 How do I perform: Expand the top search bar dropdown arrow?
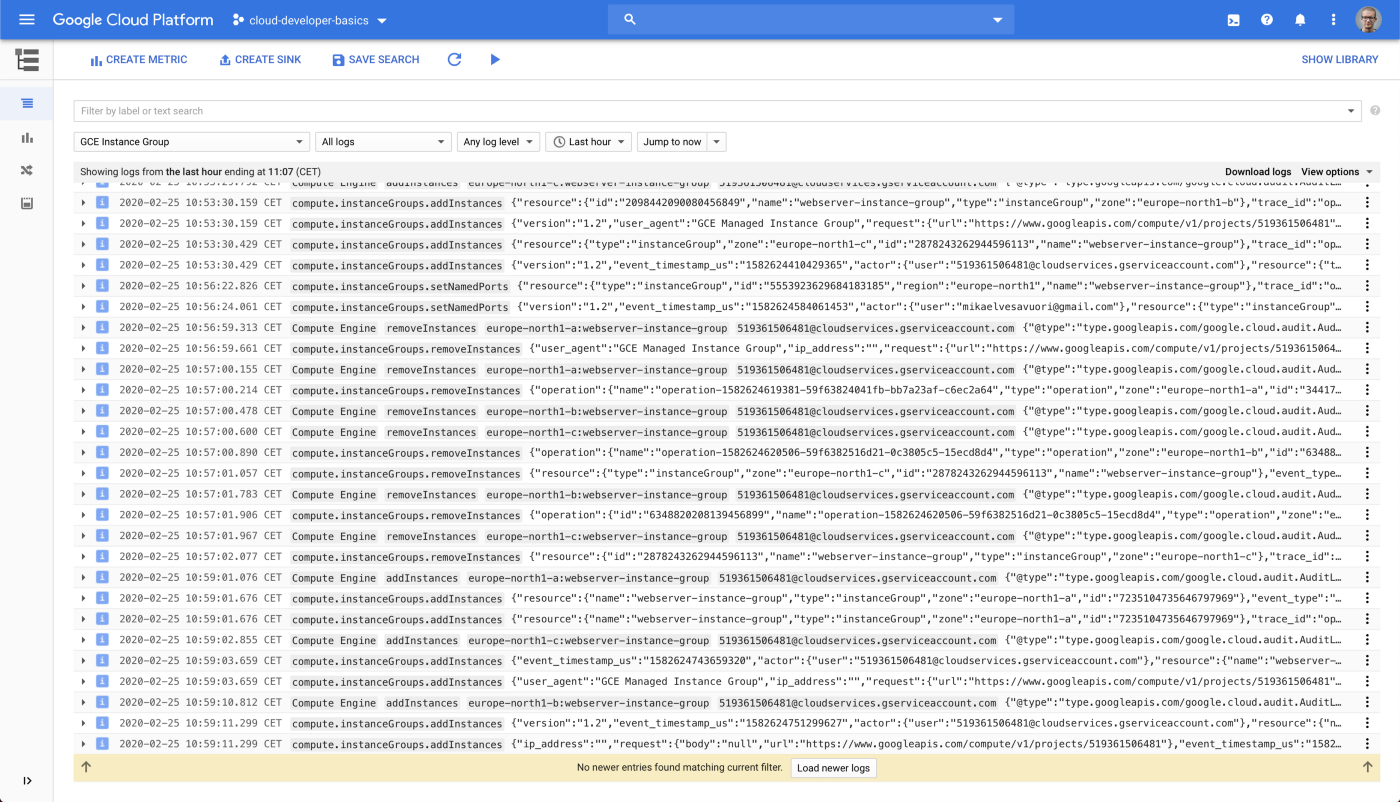997,20
